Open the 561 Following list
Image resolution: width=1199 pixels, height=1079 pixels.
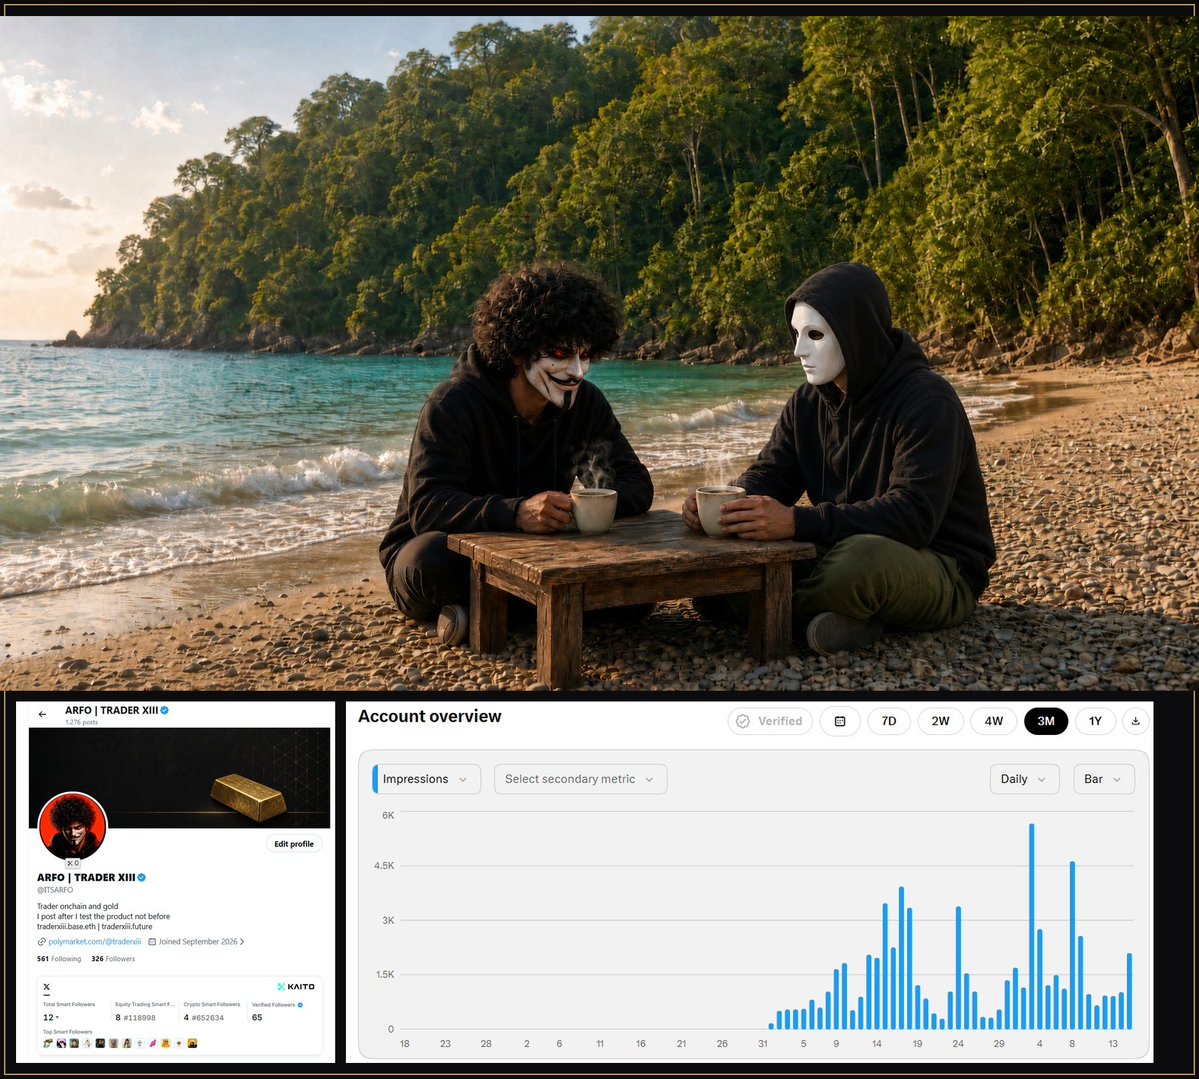click(x=59, y=959)
